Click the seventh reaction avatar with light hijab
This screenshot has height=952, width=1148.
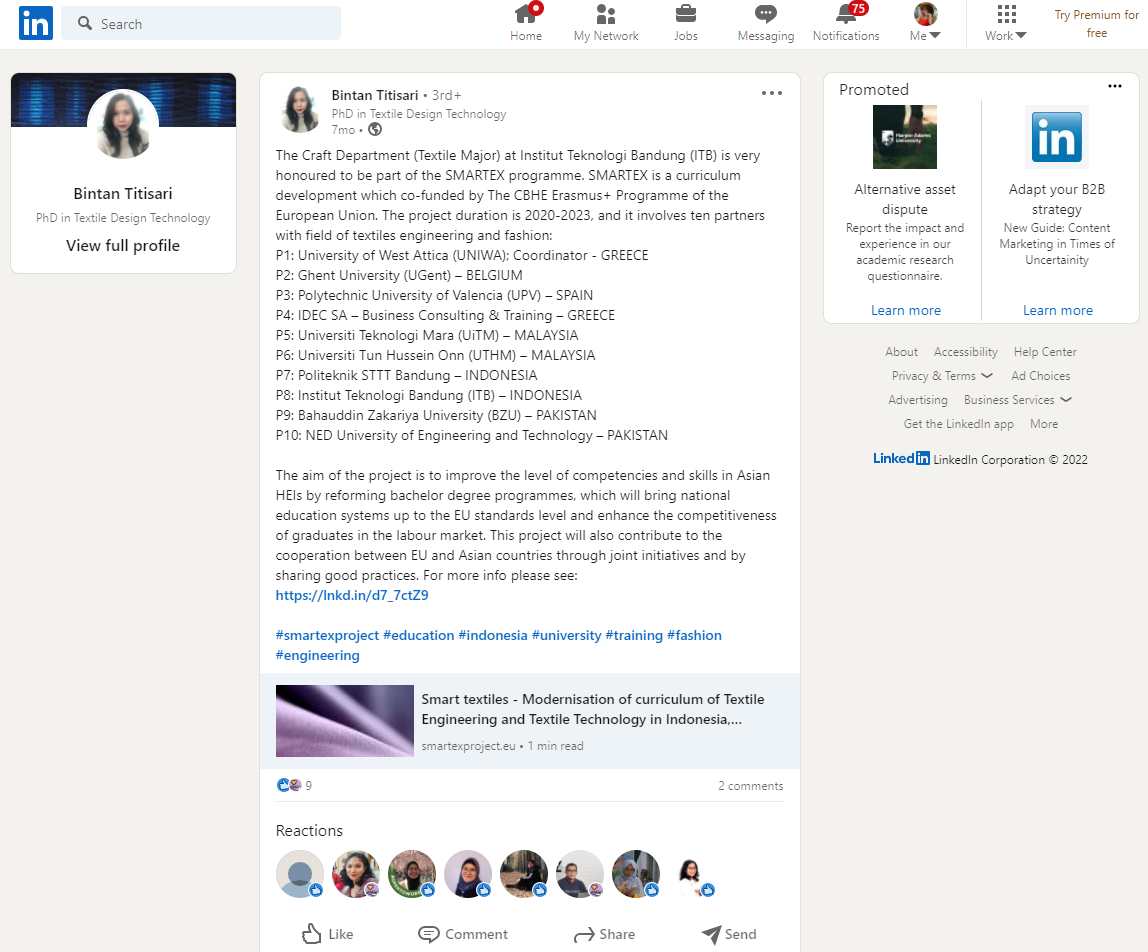click(636, 874)
